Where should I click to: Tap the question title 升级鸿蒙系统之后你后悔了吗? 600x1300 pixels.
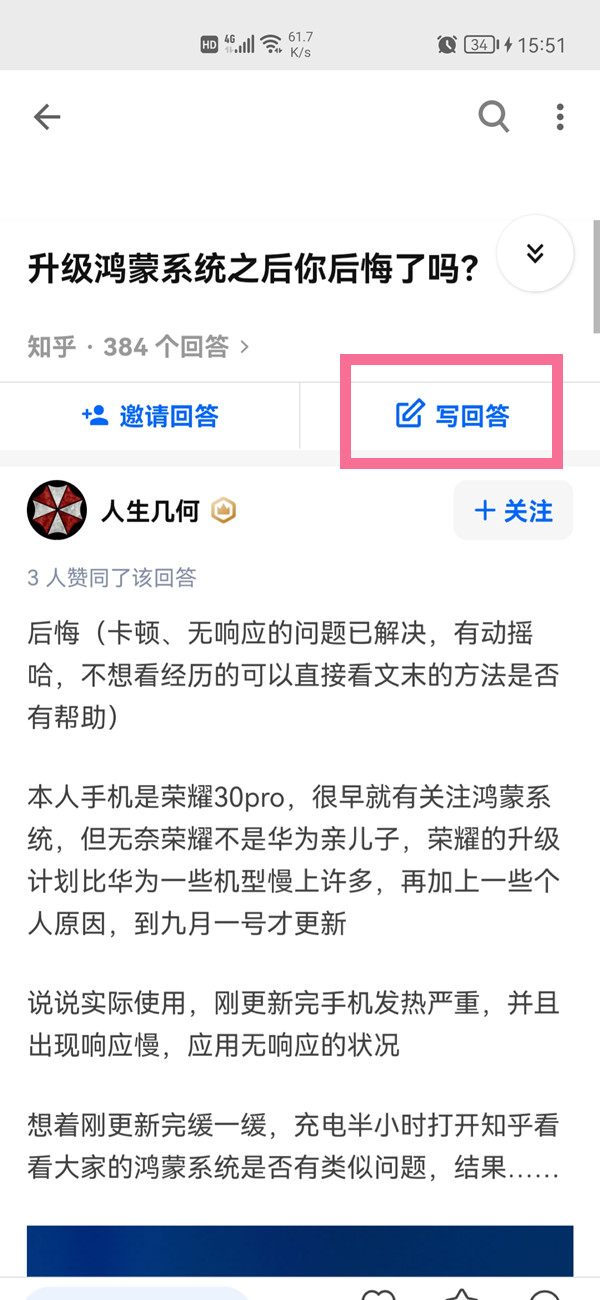point(253,270)
